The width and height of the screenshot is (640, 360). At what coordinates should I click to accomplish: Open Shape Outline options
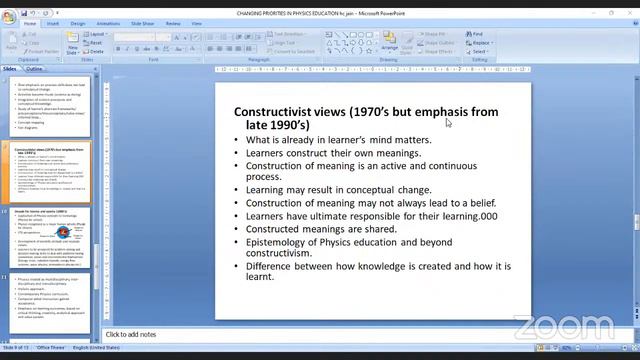(436, 43)
